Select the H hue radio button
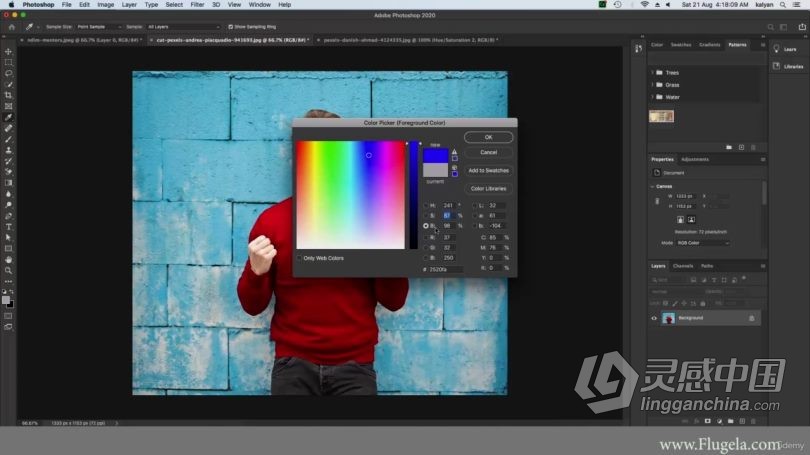Viewport: 810px width, 455px height. [x=426, y=206]
